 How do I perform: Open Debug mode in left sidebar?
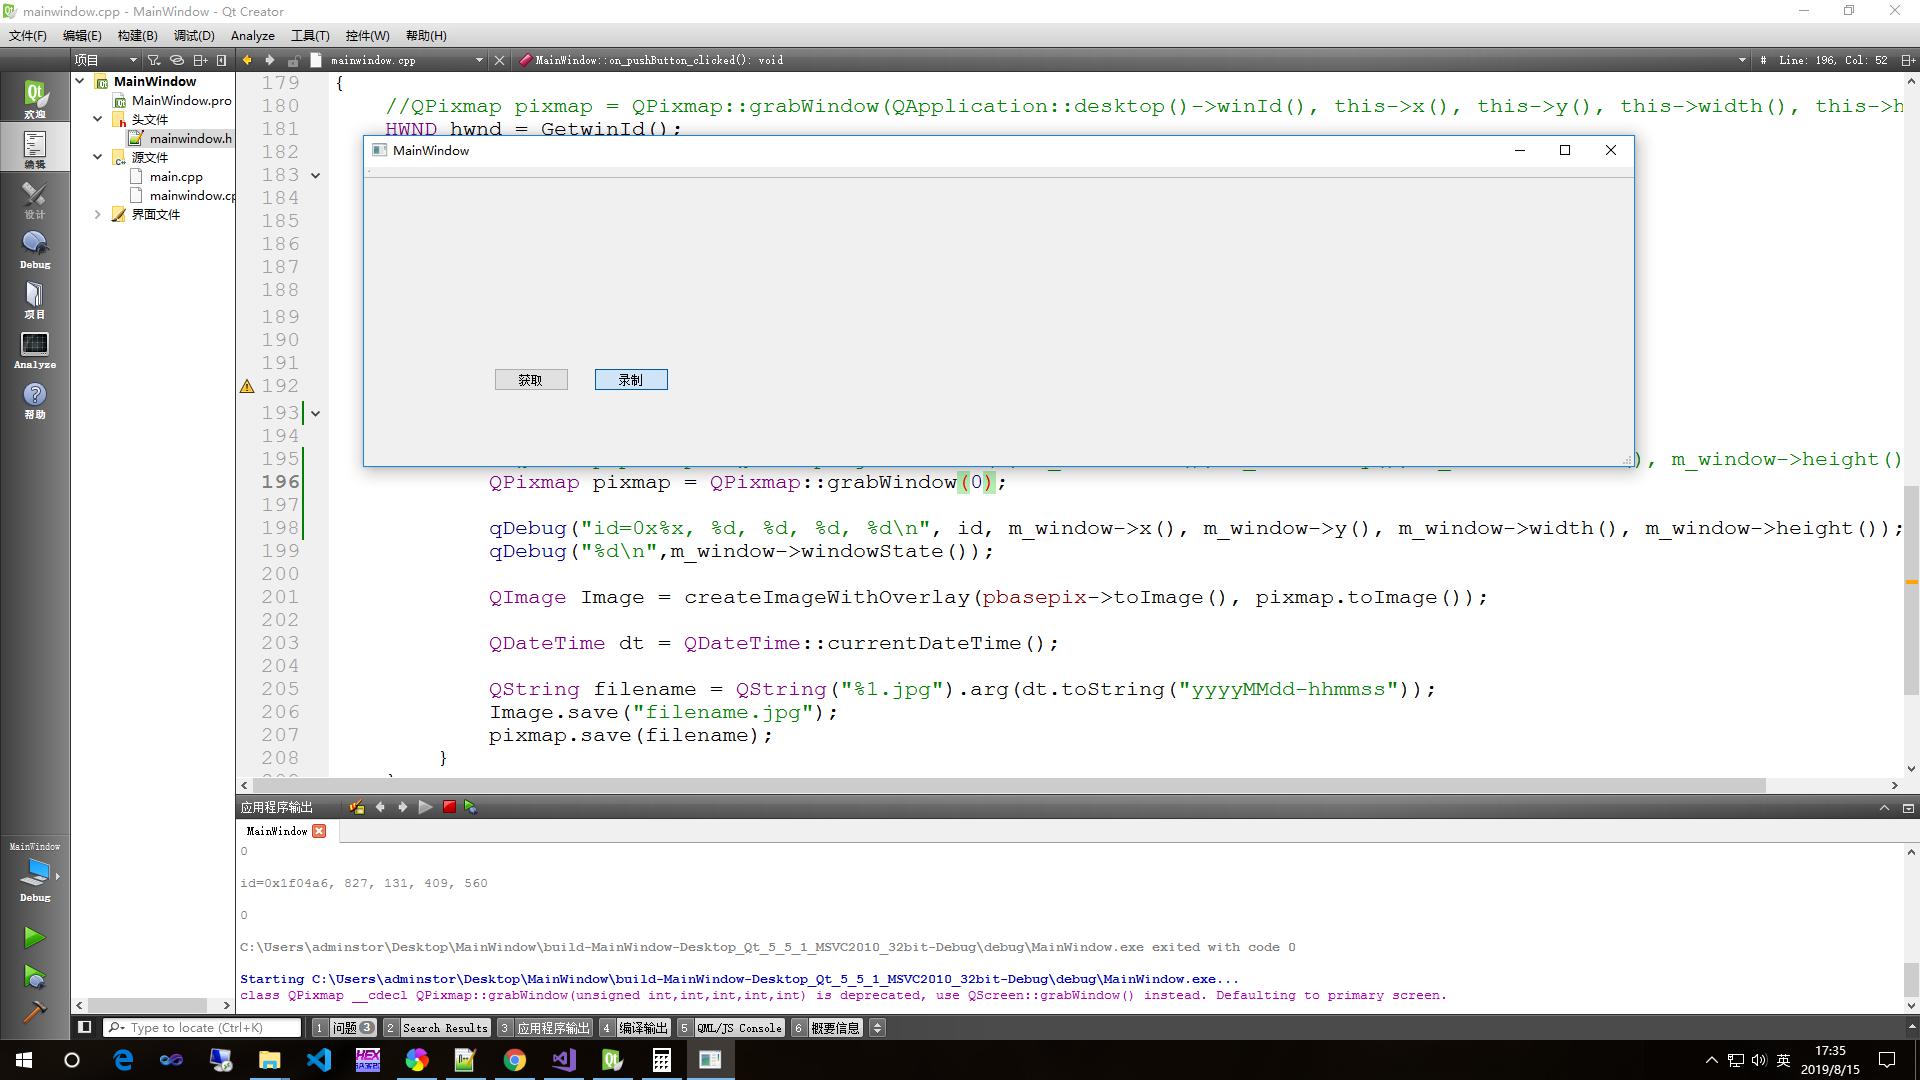pyautogui.click(x=35, y=250)
